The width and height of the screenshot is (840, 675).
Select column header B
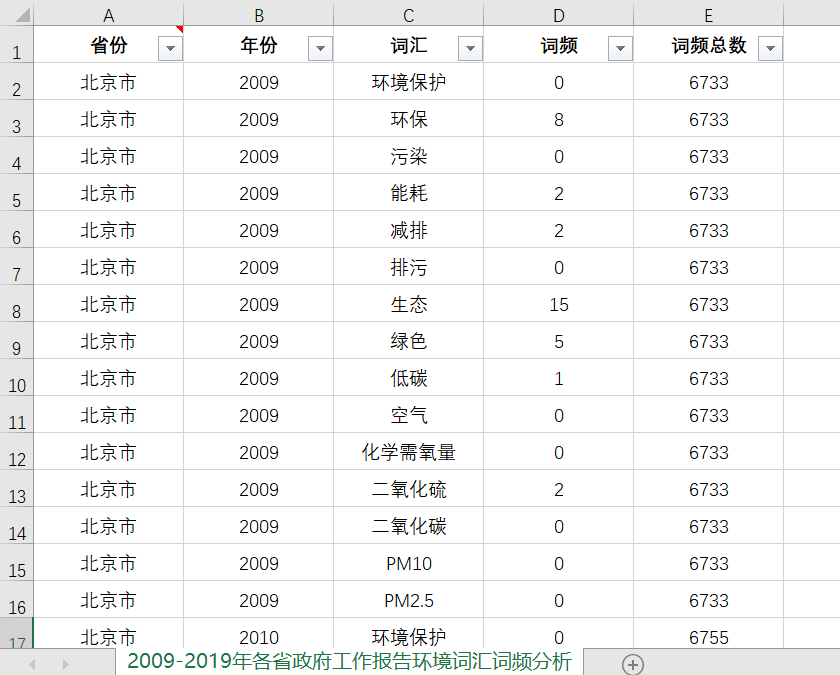click(x=258, y=14)
